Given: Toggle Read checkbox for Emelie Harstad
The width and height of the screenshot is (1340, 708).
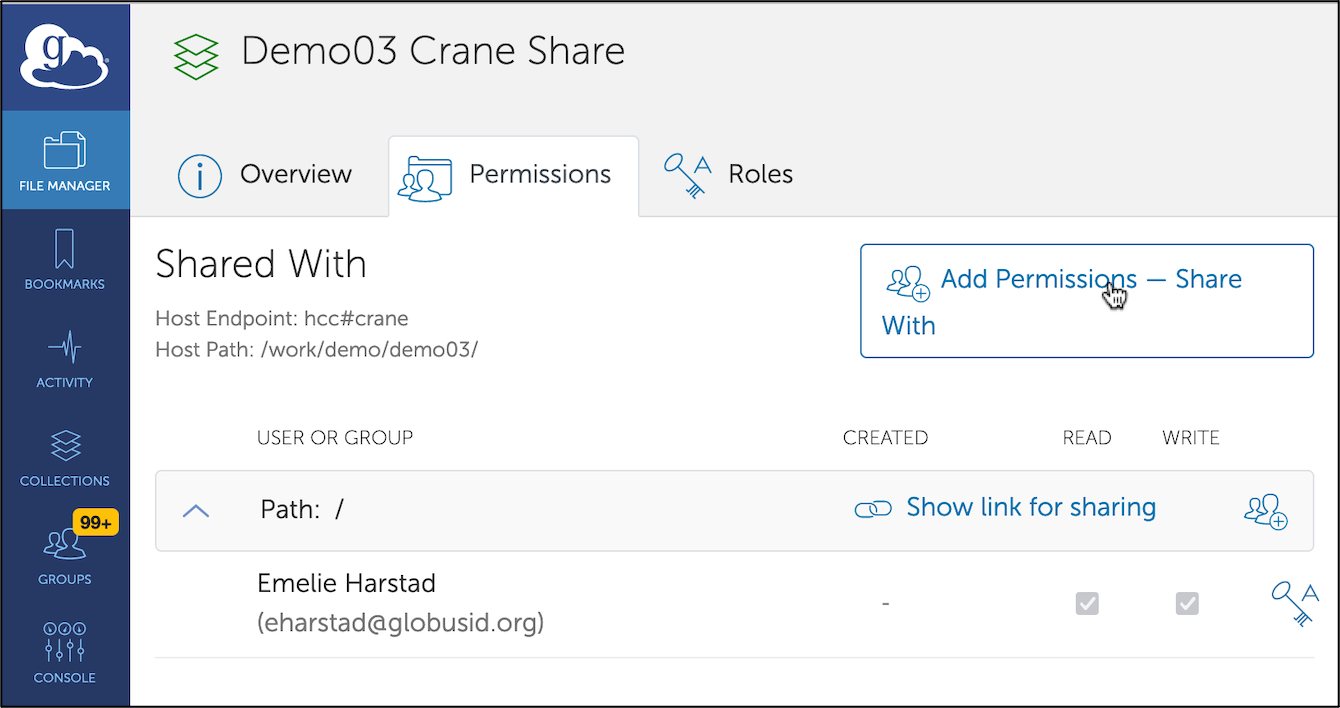Looking at the screenshot, I should (1087, 603).
